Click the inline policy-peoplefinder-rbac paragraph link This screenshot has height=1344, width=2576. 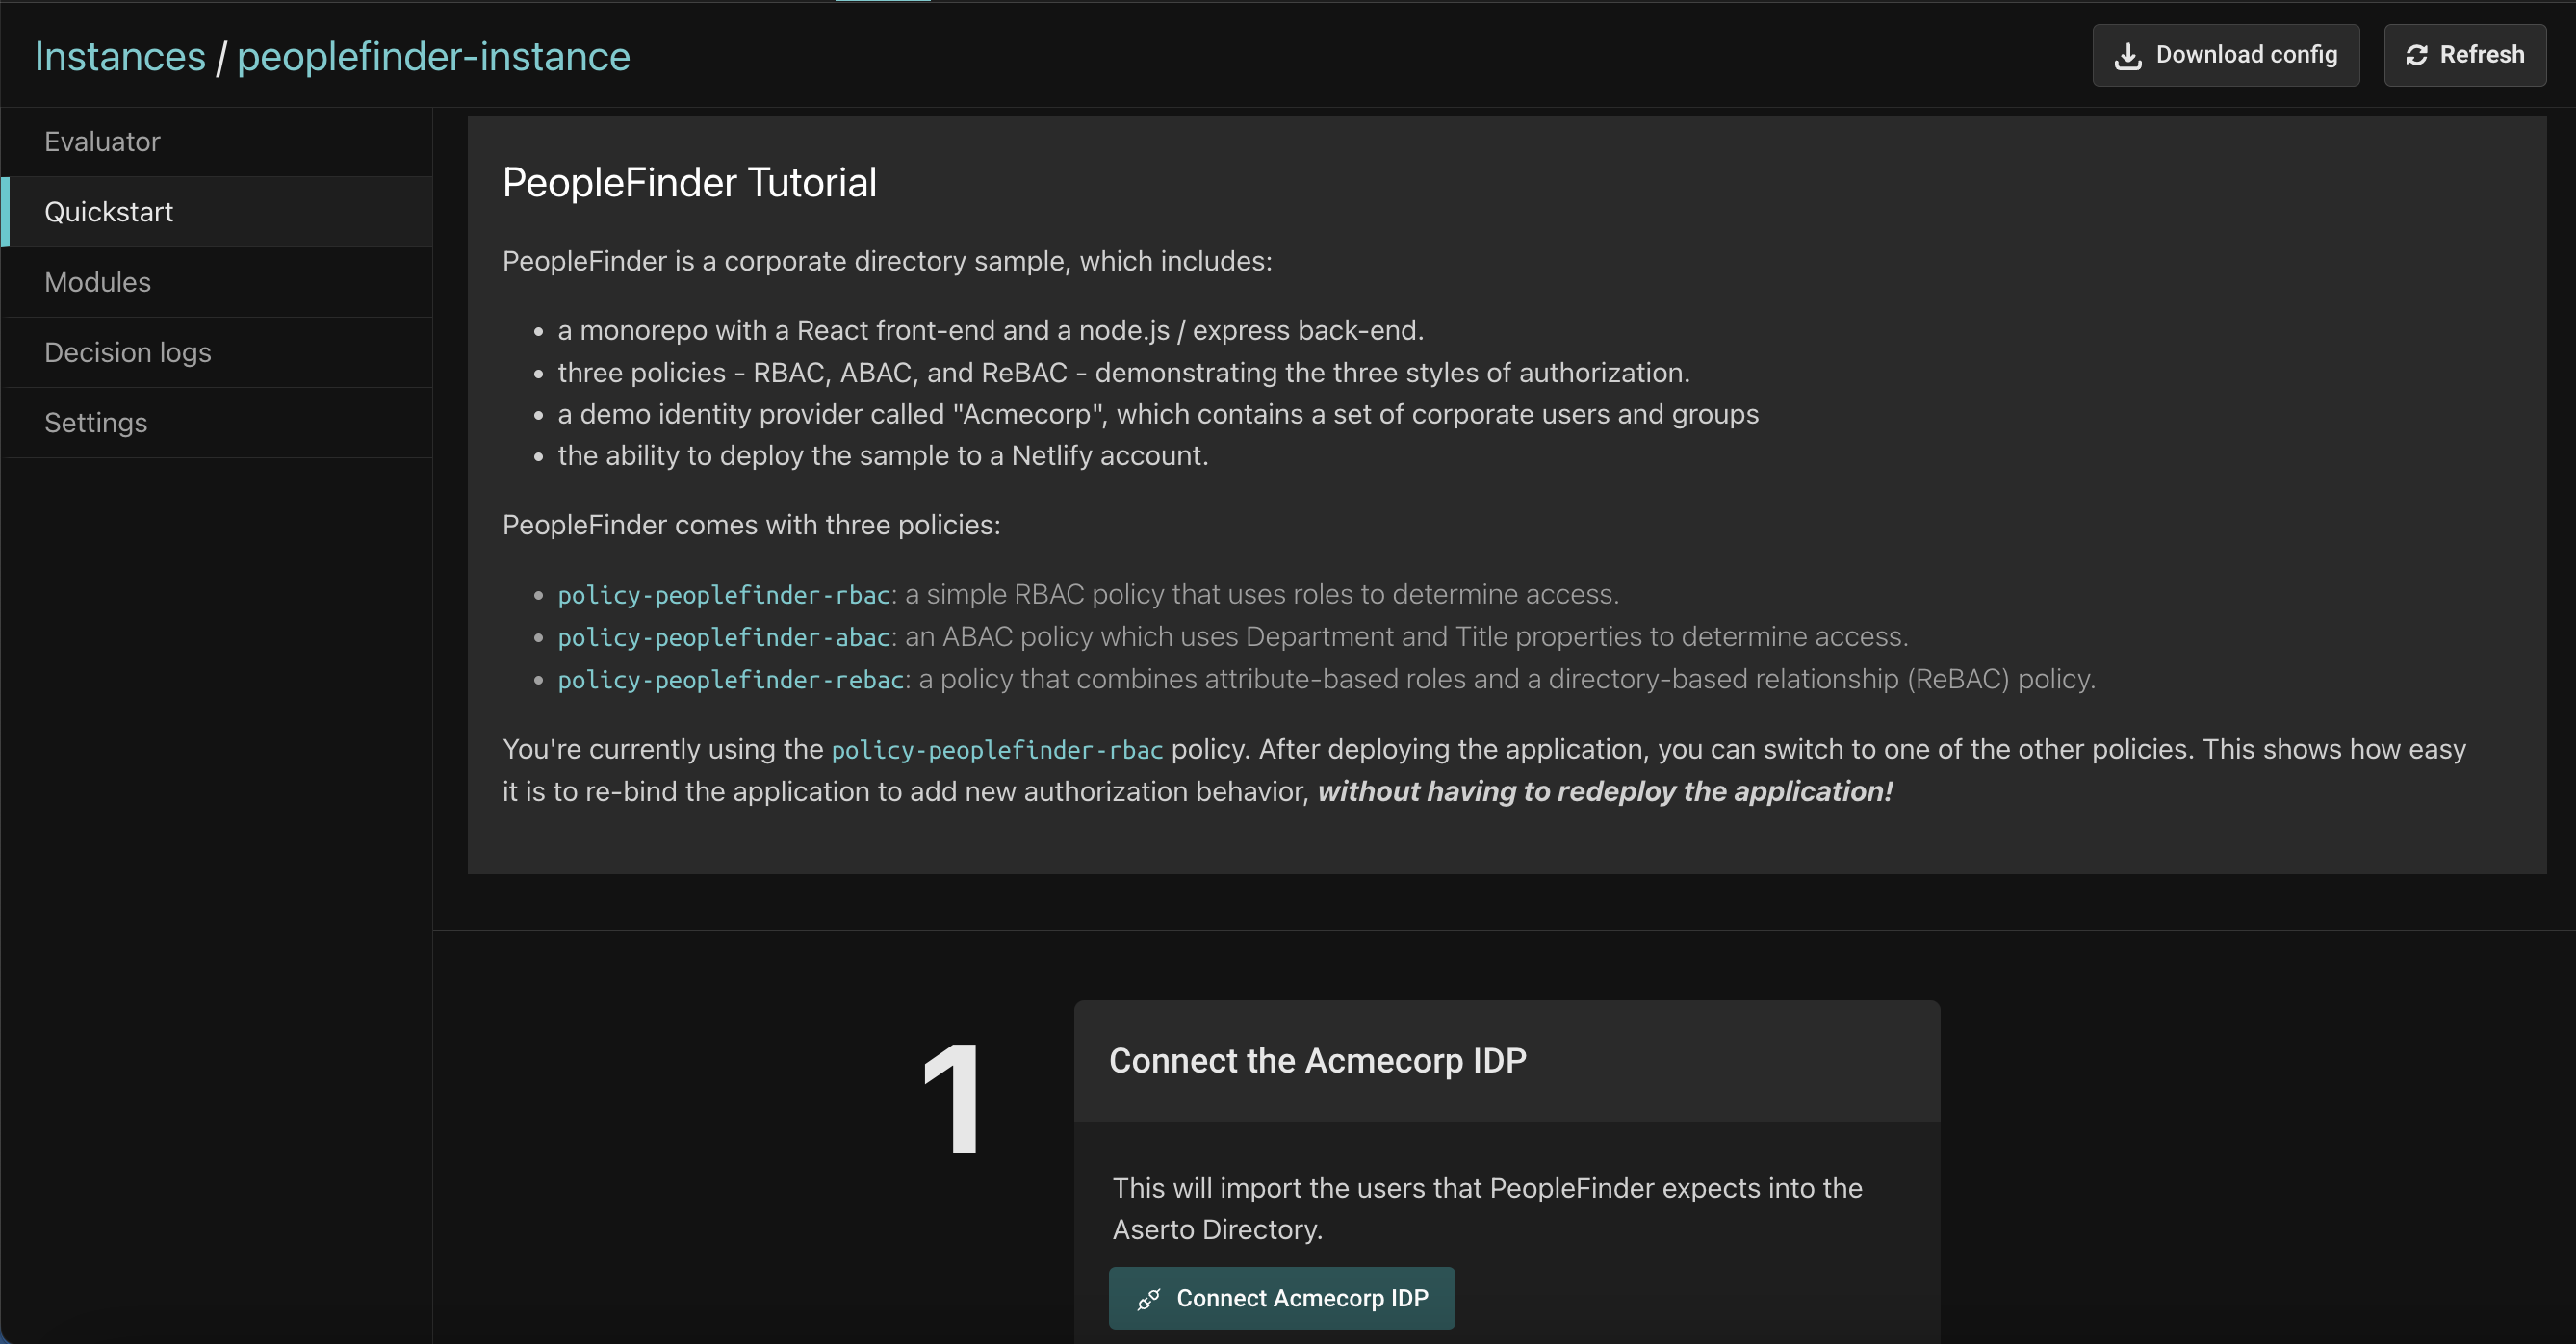(x=996, y=750)
